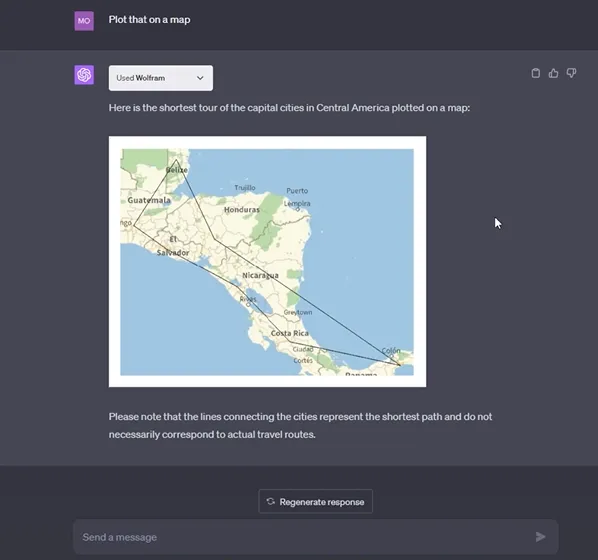Copy the response with the clipboard icon
The image size is (598, 560).
535,73
